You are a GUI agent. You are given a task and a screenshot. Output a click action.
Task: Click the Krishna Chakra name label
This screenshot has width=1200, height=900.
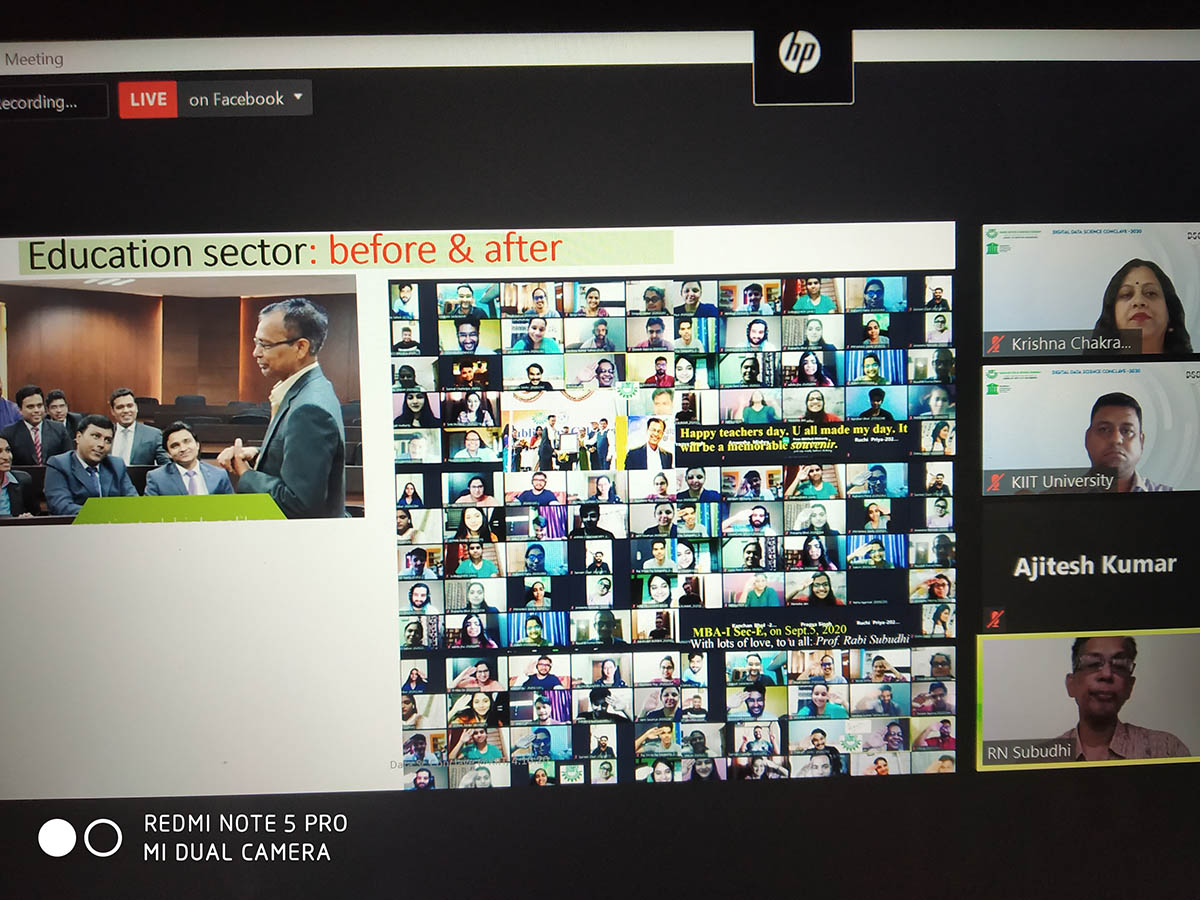[1071, 345]
